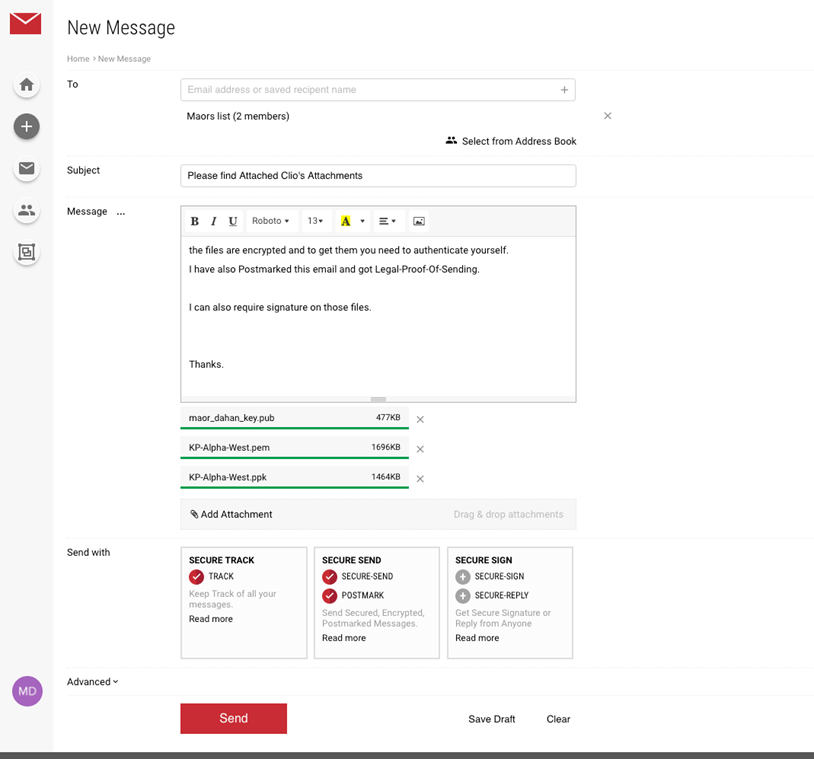Open the mail inbox sidebar icon
This screenshot has width=814, height=759.
pyautogui.click(x=27, y=169)
